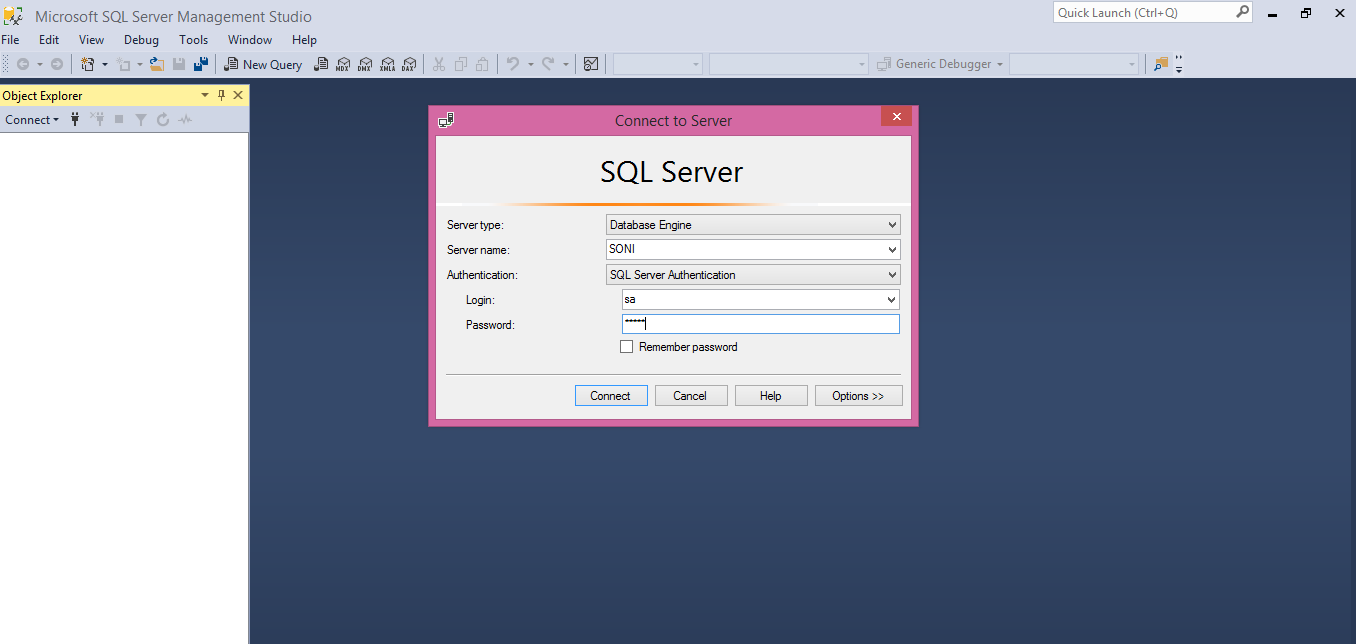
Task: Open the Debug menu
Action: click(141, 40)
